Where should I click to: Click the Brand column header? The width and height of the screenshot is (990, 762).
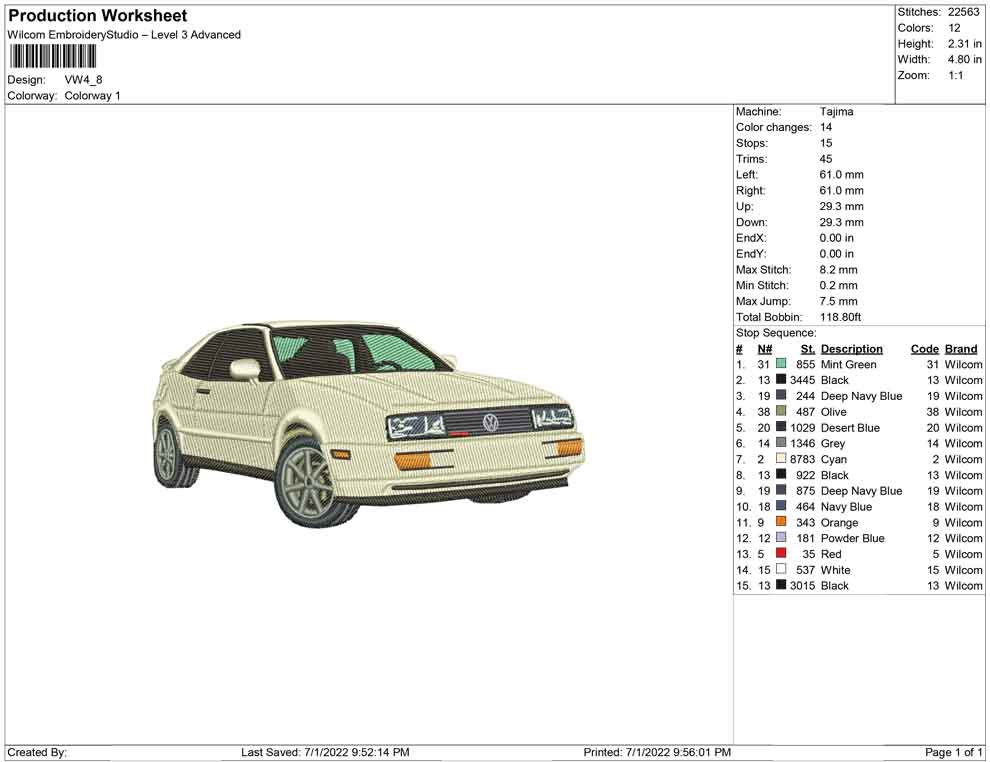(960, 349)
